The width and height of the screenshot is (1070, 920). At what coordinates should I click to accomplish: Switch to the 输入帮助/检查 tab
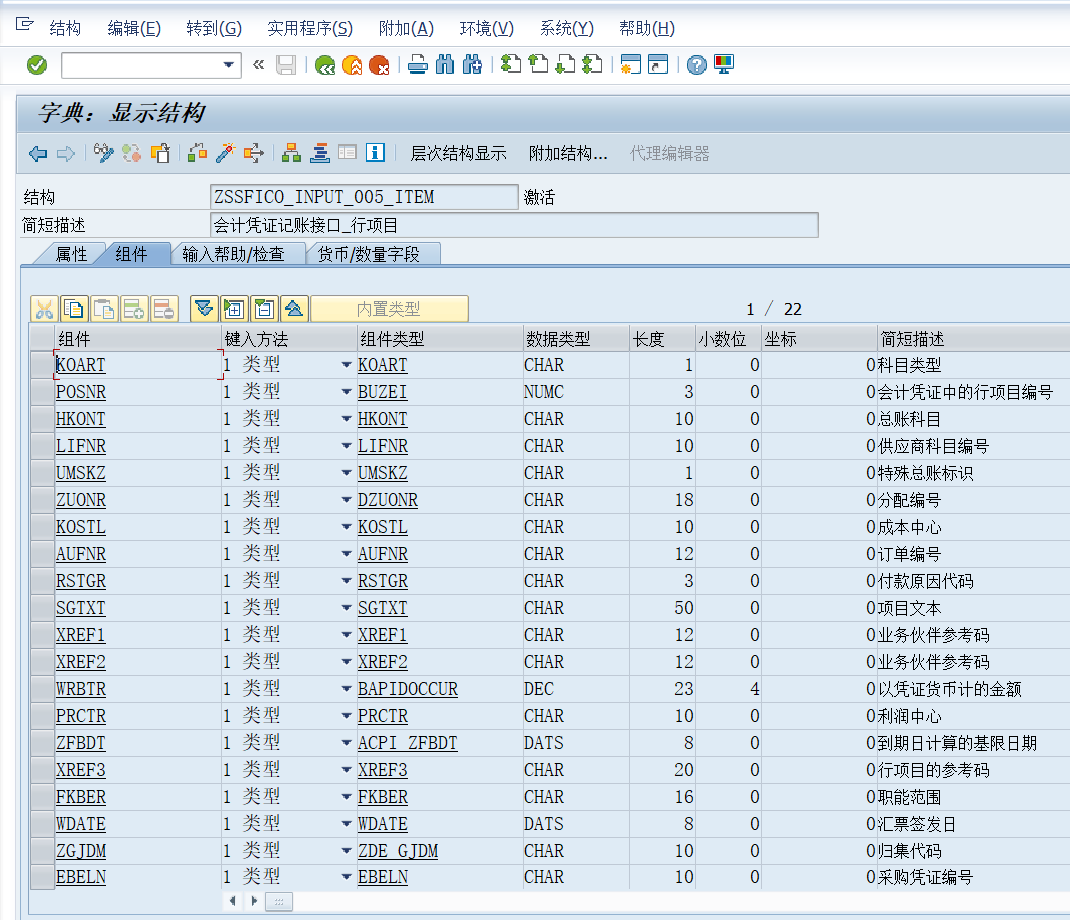[x=233, y=255]
